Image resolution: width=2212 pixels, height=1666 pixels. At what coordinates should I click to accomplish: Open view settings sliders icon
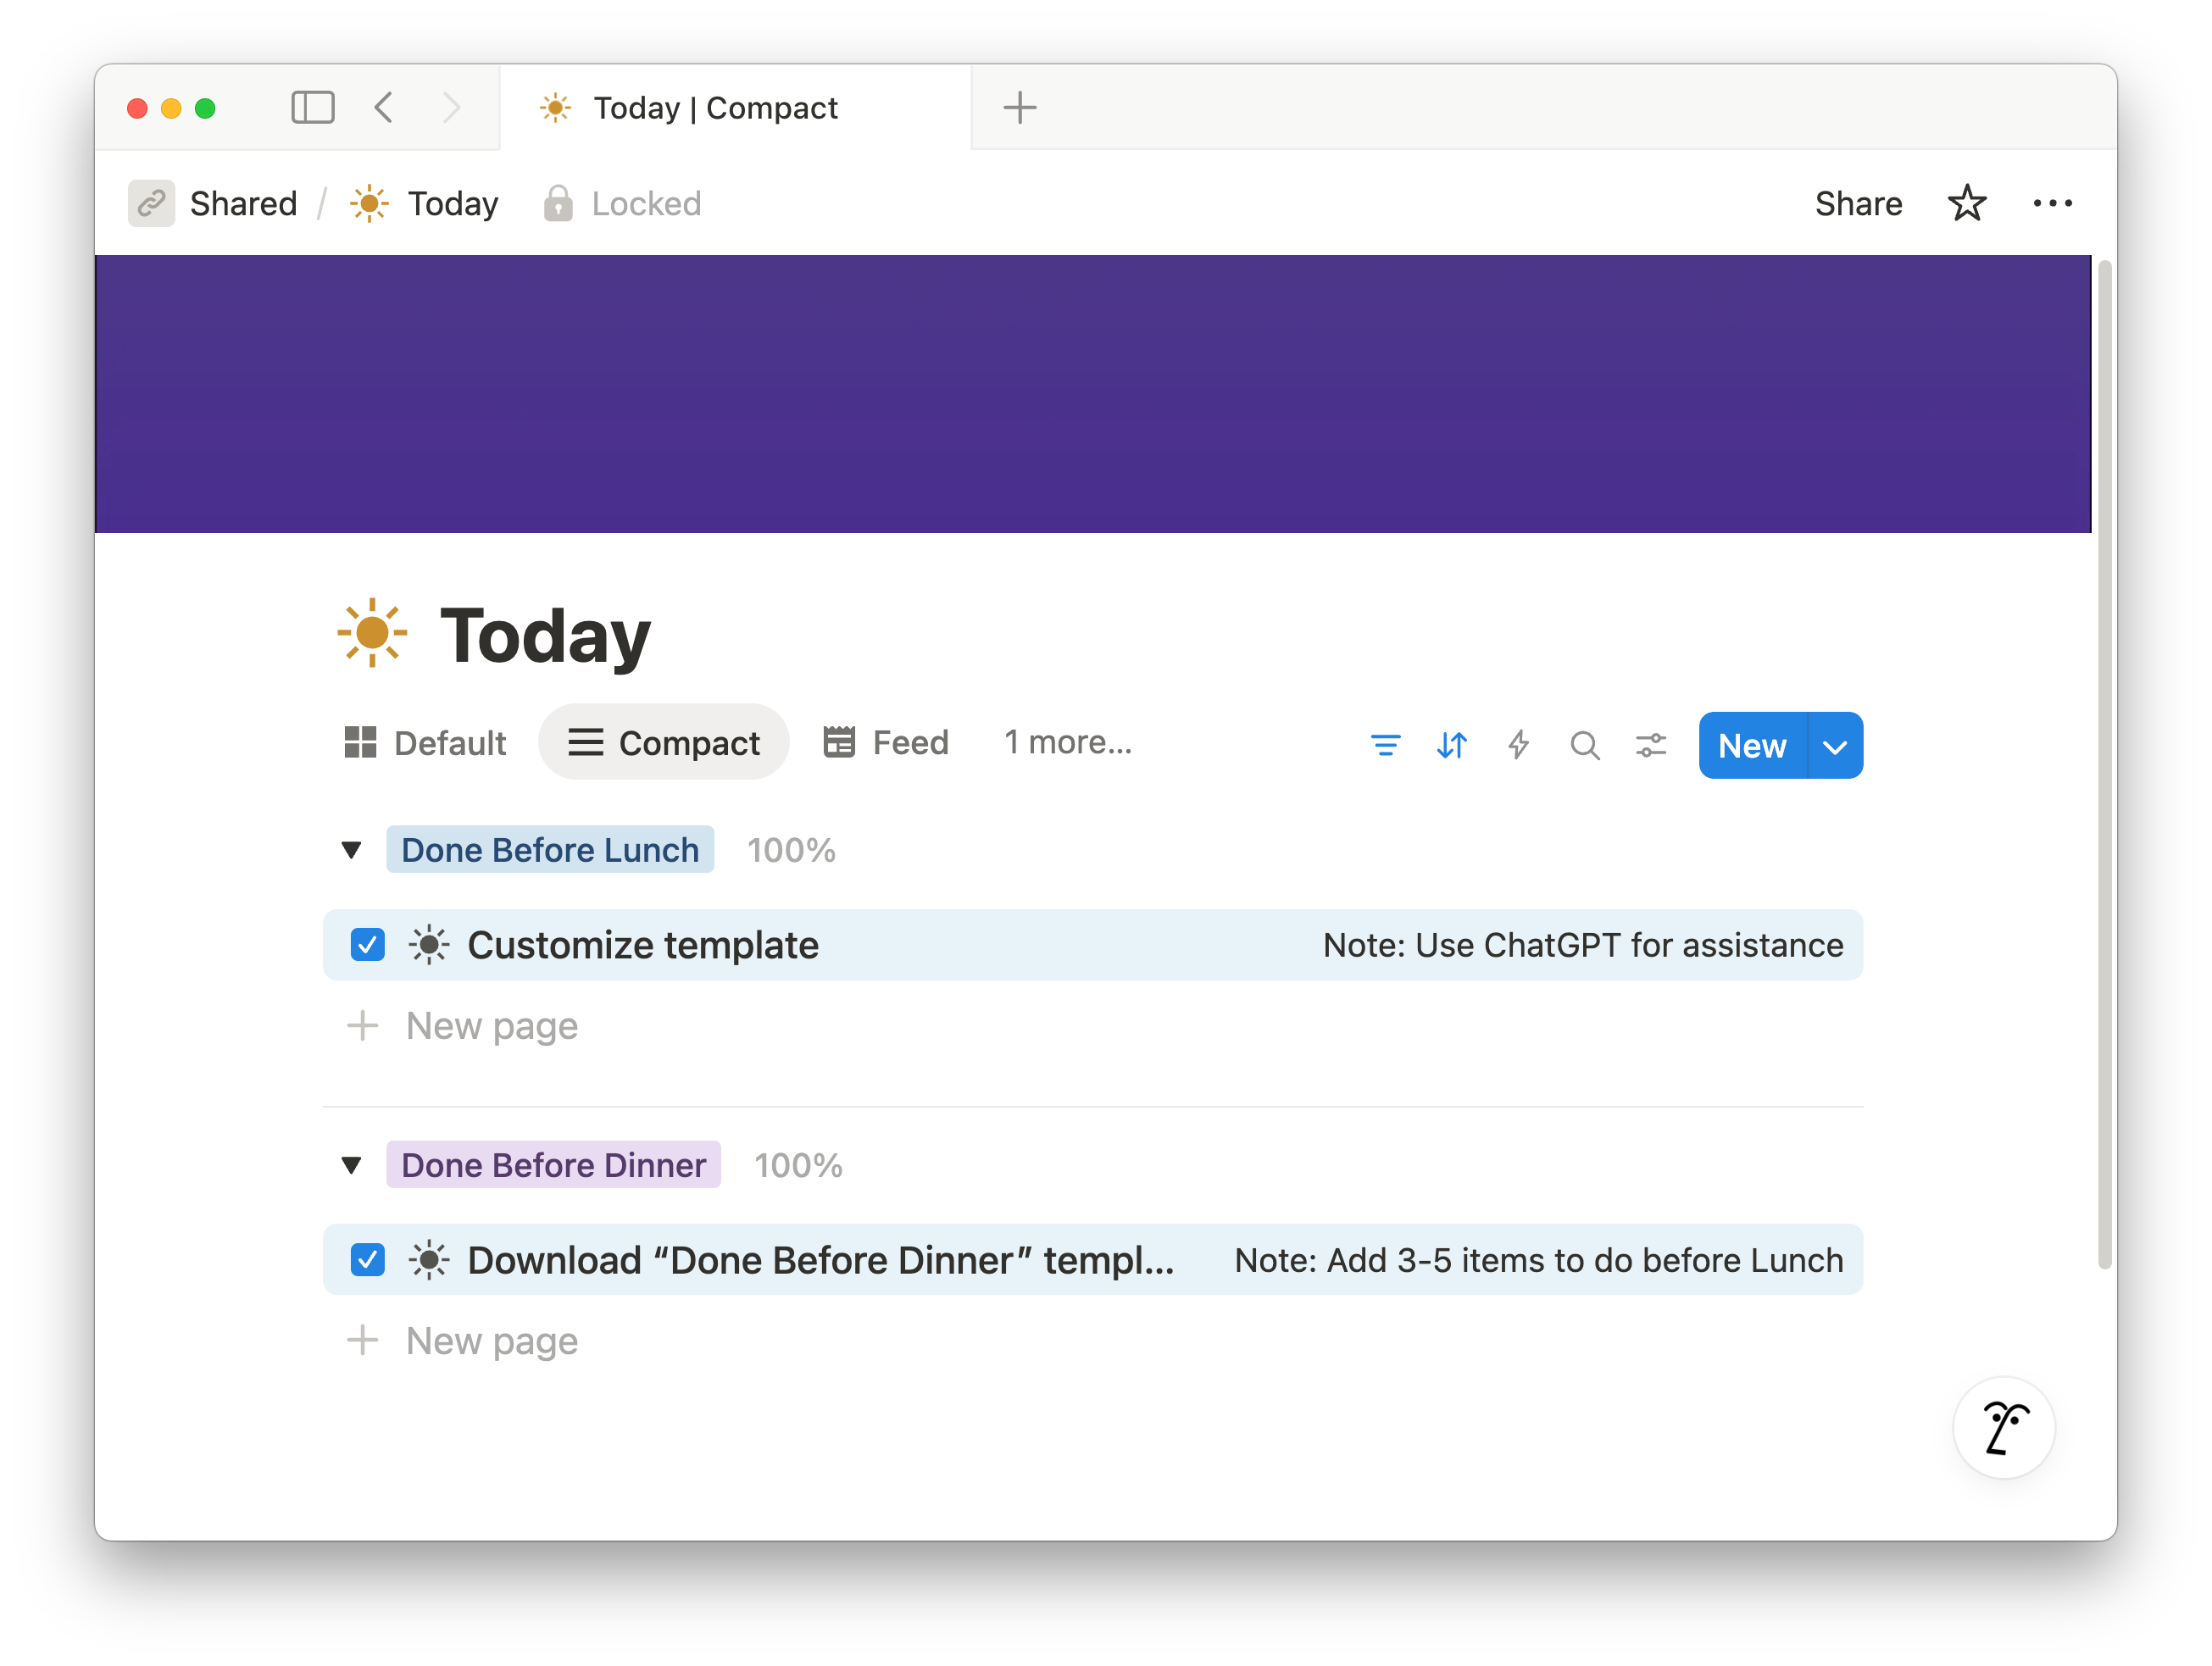(x=1650, y=745)
